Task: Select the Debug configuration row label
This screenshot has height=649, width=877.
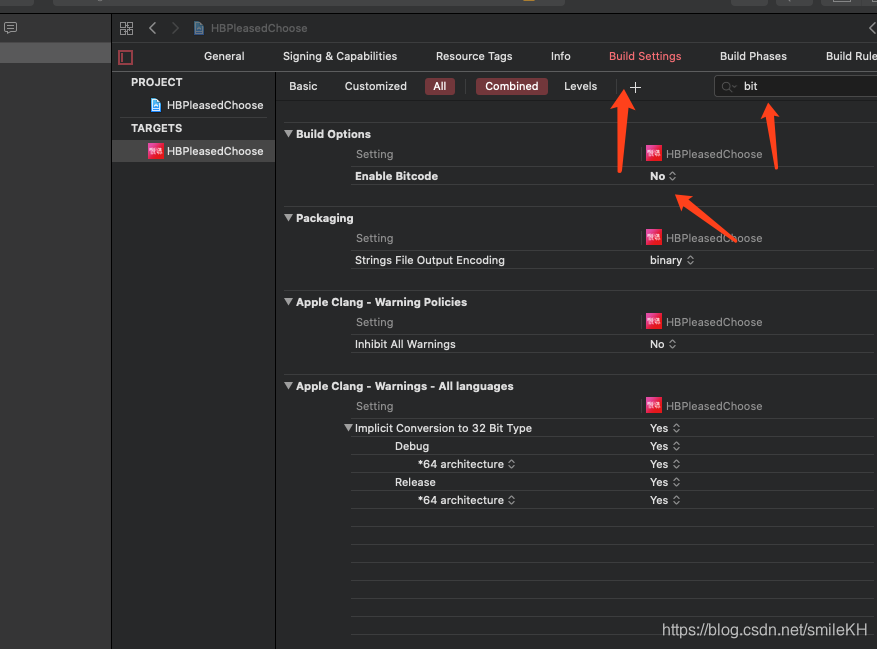Action: (412, 446)
